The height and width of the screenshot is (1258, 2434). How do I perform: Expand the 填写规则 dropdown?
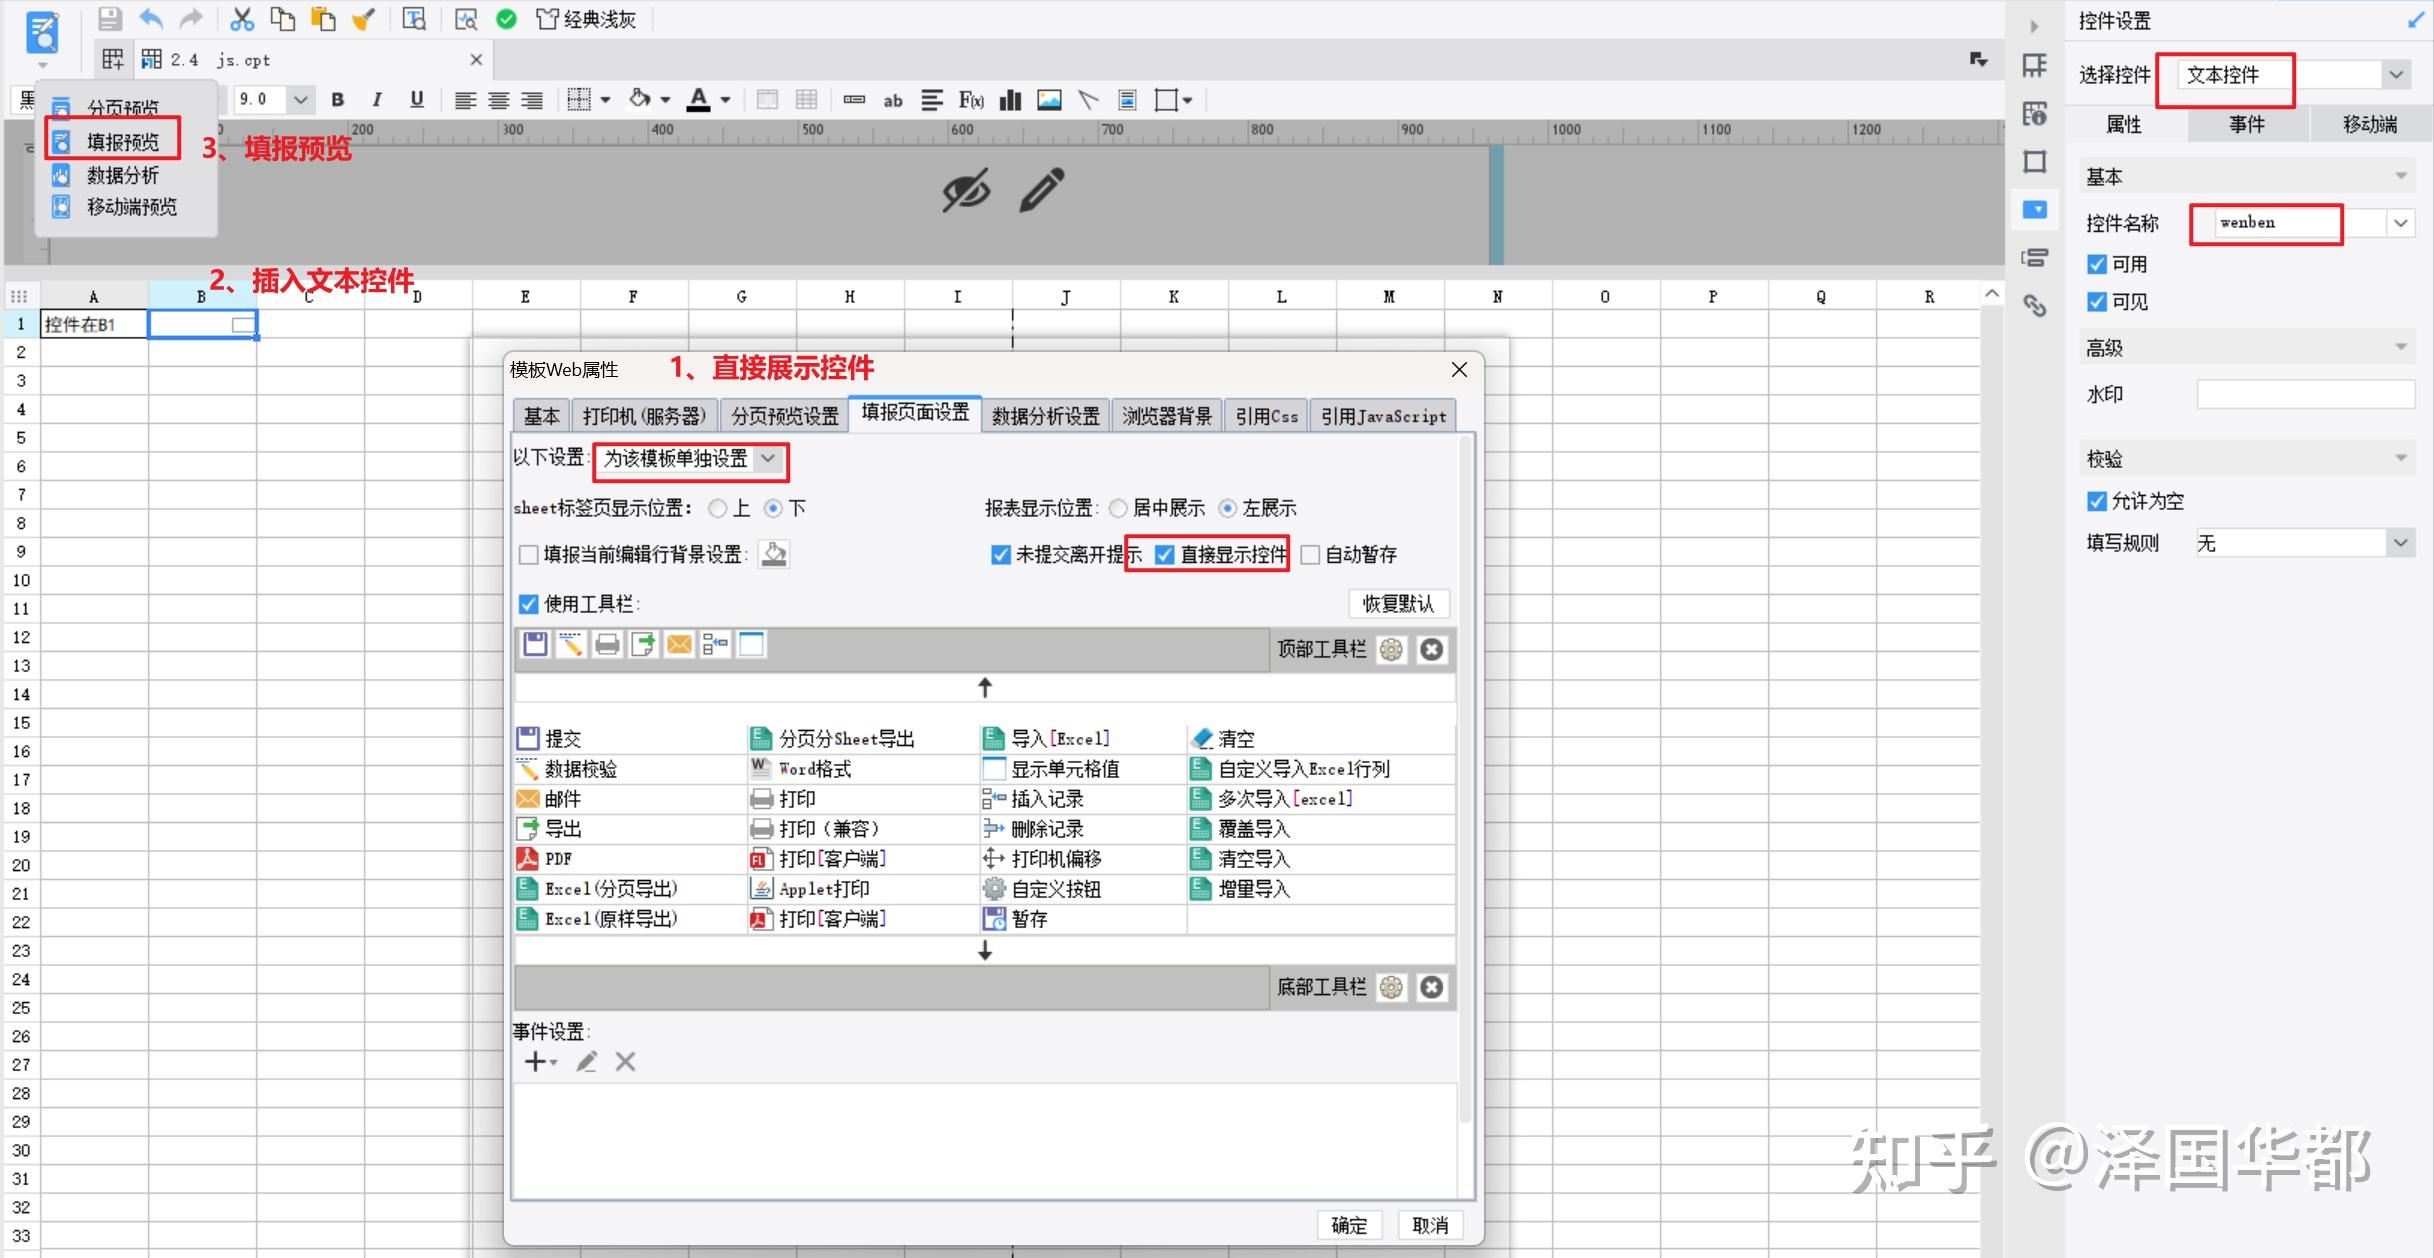tap(2400, 543)
